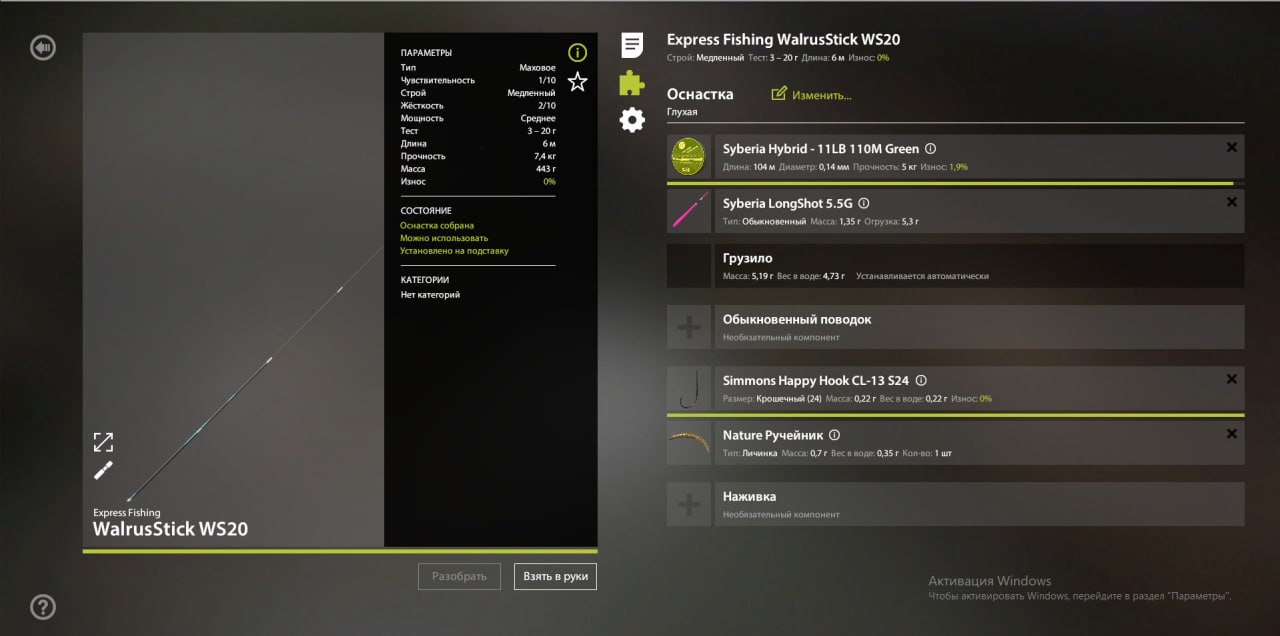Click the back arrow icon

[42, 47]
